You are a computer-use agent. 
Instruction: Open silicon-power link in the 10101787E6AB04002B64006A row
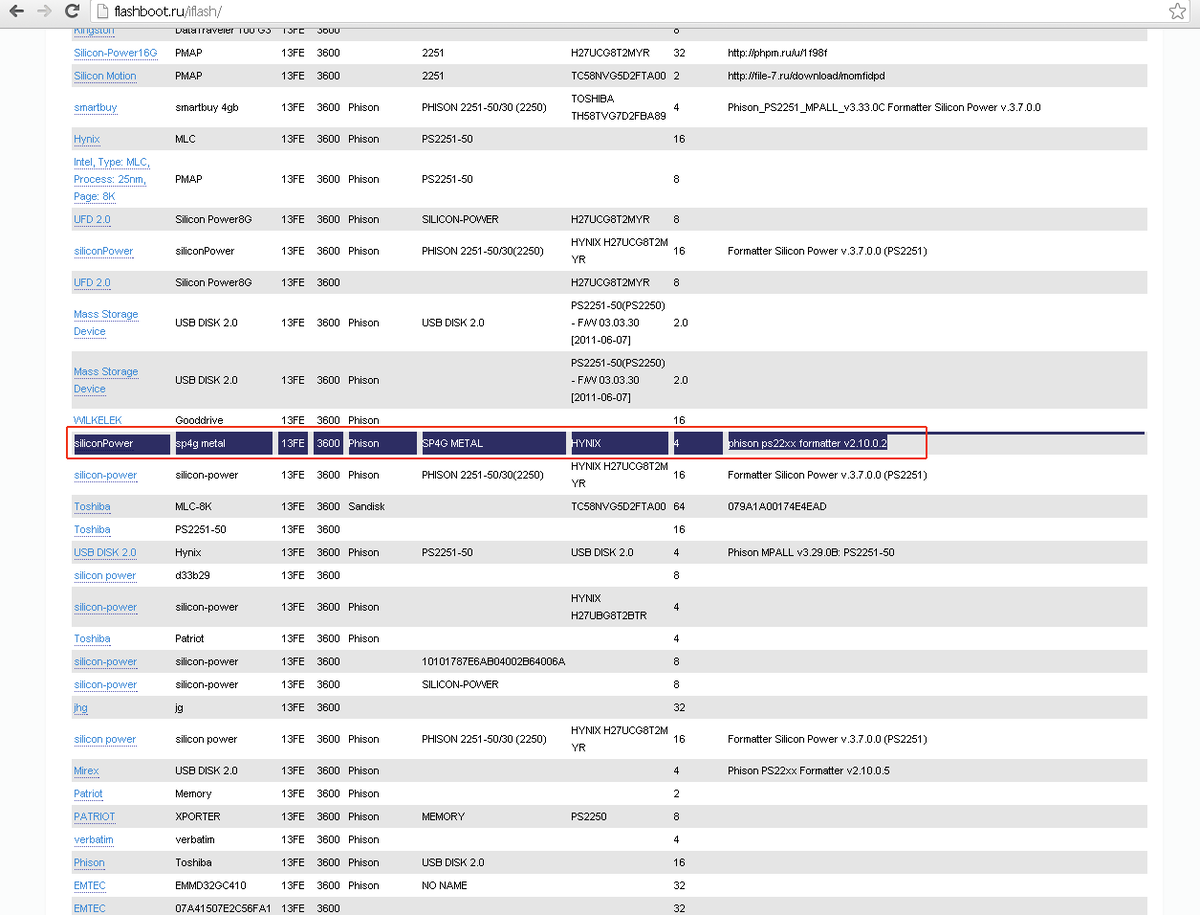coord(106,661)
